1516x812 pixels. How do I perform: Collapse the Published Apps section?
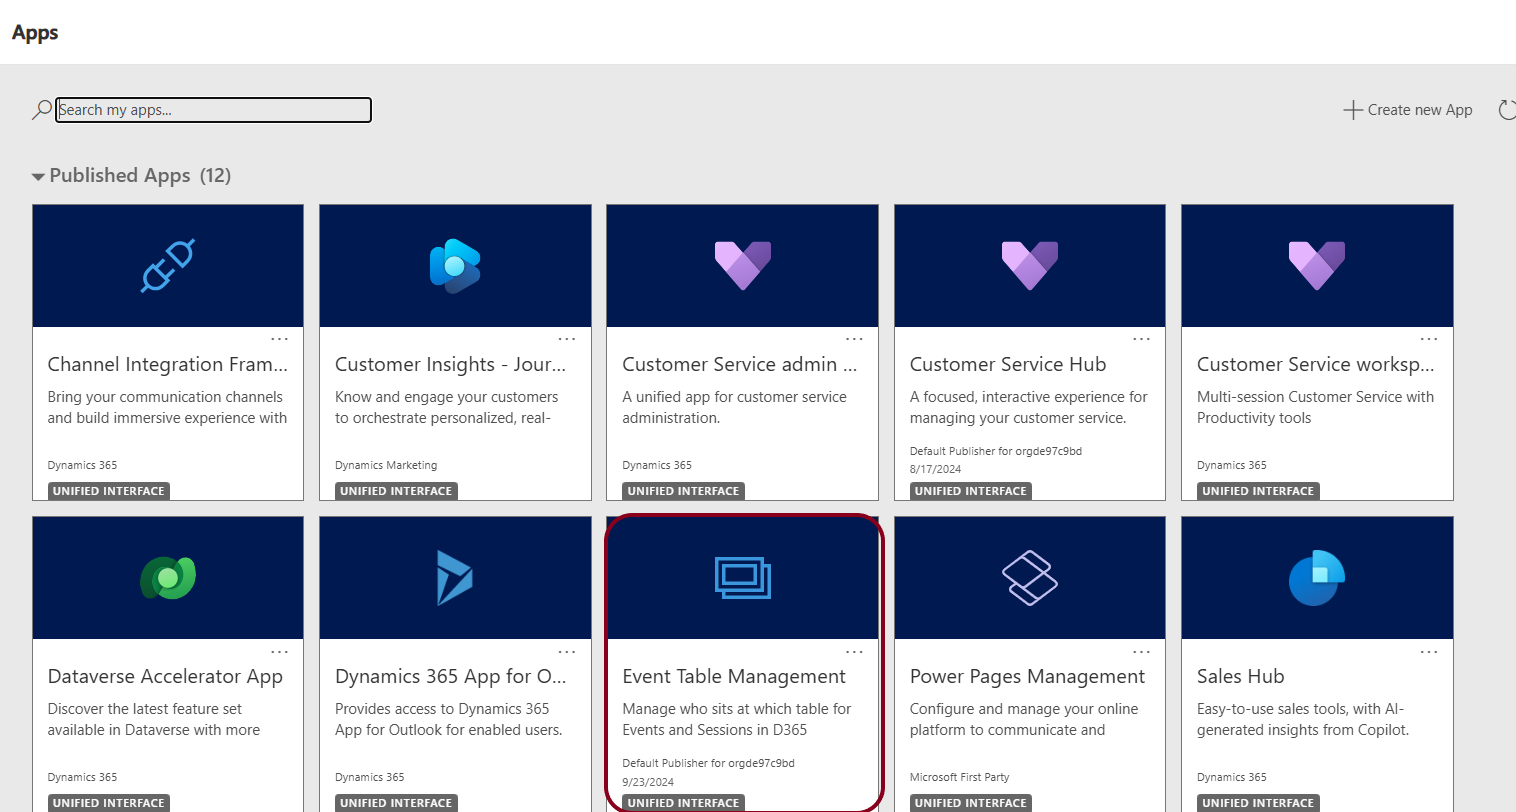38,177
